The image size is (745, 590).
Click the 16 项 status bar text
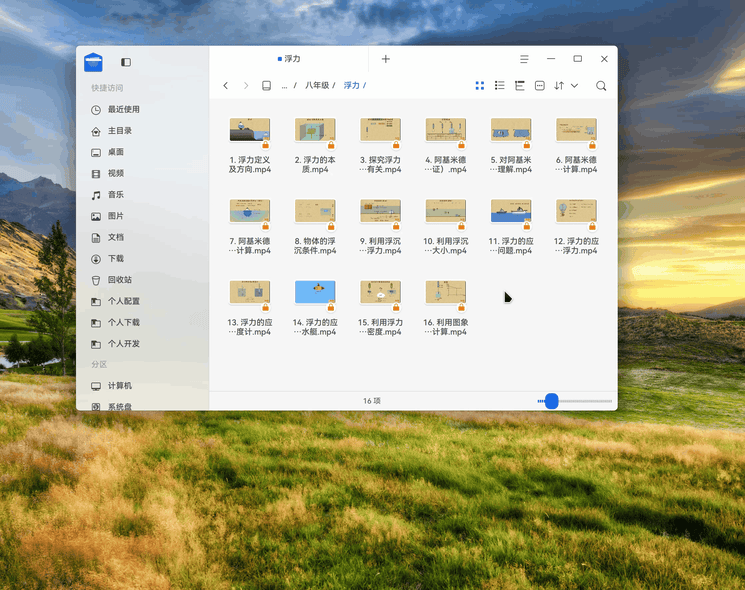(x=372, y=401)
